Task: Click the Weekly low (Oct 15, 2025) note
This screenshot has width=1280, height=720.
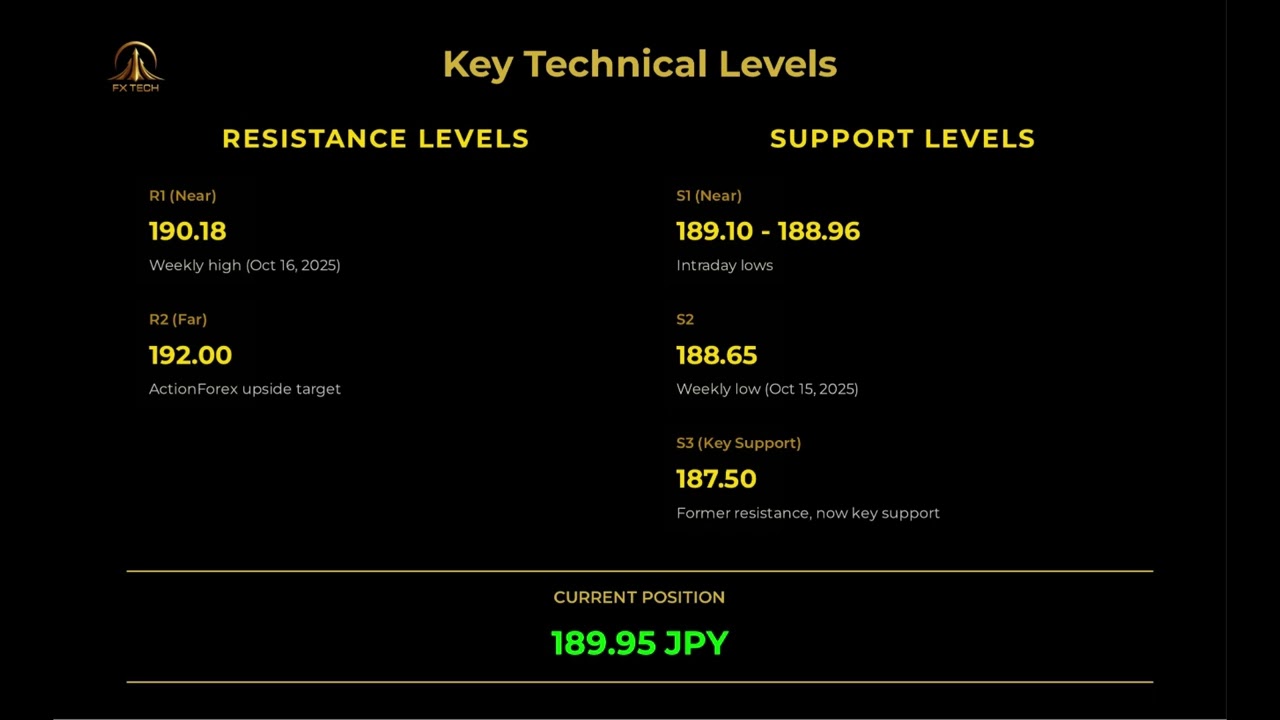Action: [767, 389]
